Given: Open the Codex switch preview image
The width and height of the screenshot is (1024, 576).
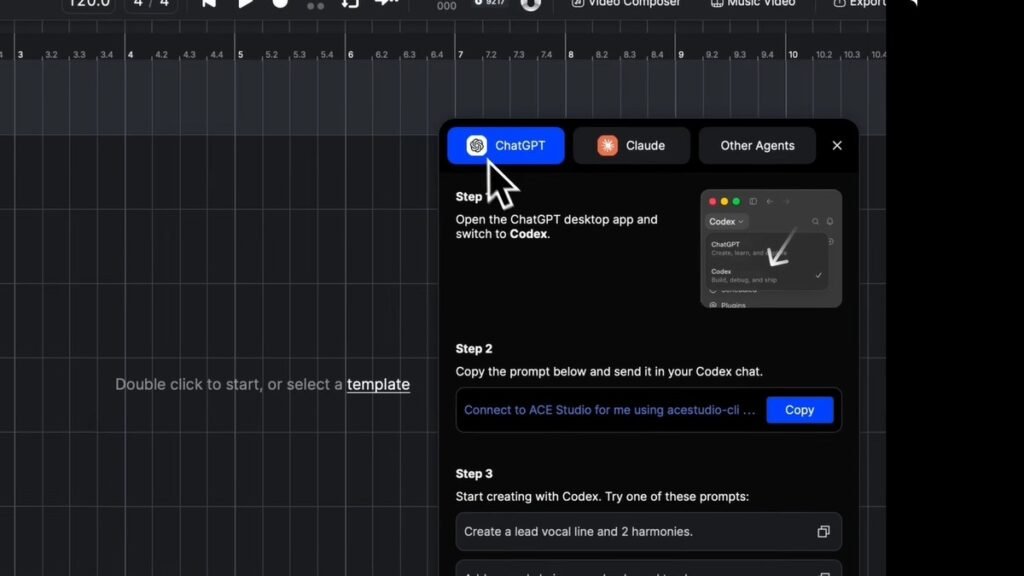Looking at the screenshot, I should coord(771,249).
